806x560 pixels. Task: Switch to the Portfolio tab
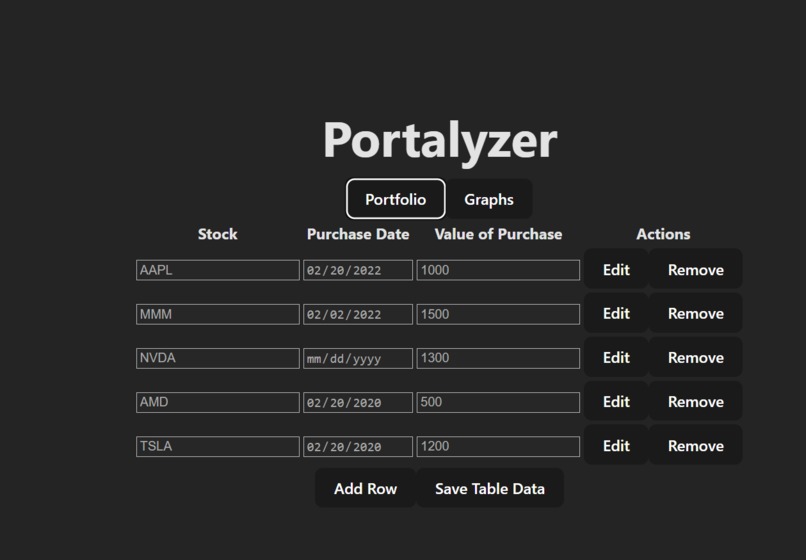(395, 199)
